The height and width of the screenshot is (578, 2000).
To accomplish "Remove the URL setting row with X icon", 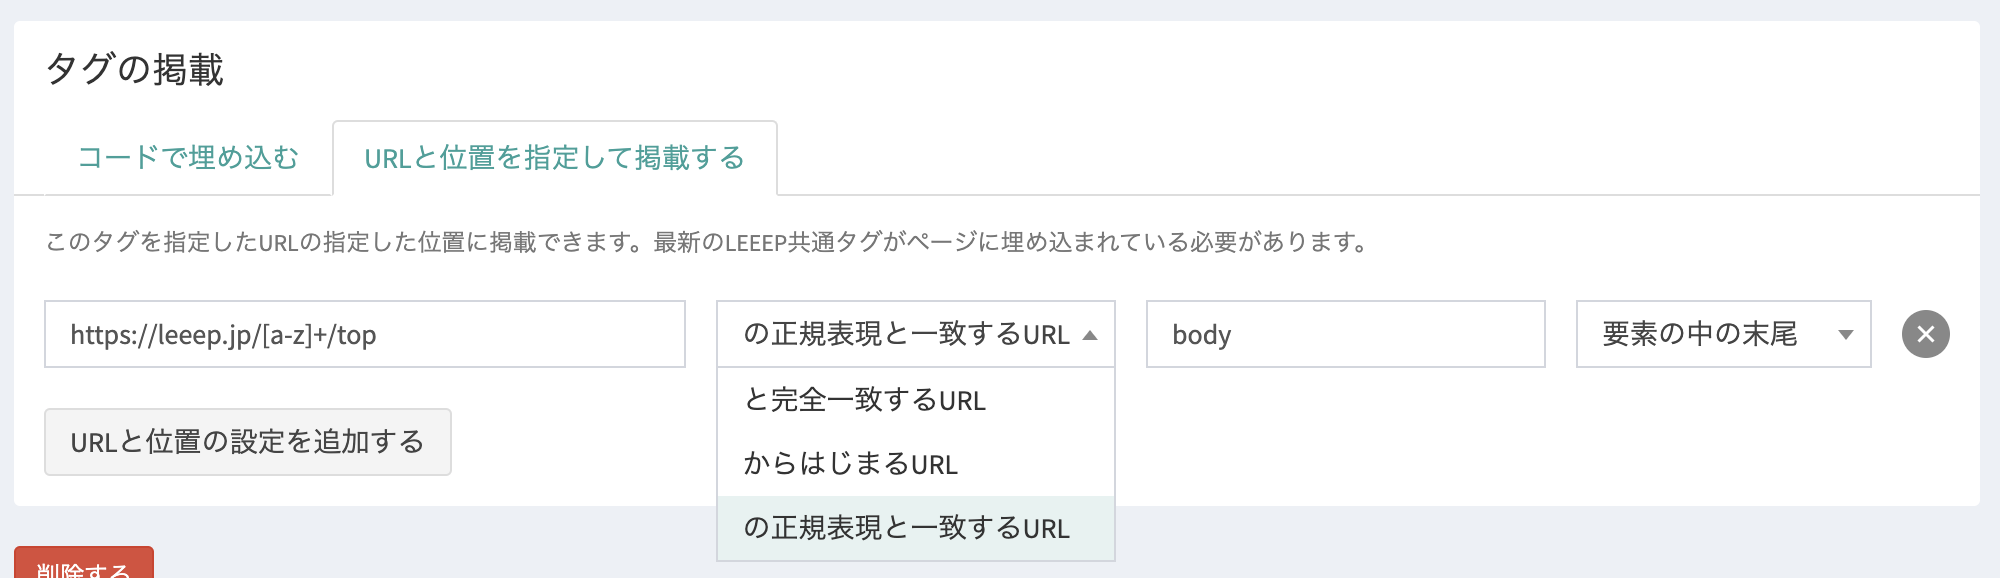I will pyautogui.click(x=1925, y=334).
